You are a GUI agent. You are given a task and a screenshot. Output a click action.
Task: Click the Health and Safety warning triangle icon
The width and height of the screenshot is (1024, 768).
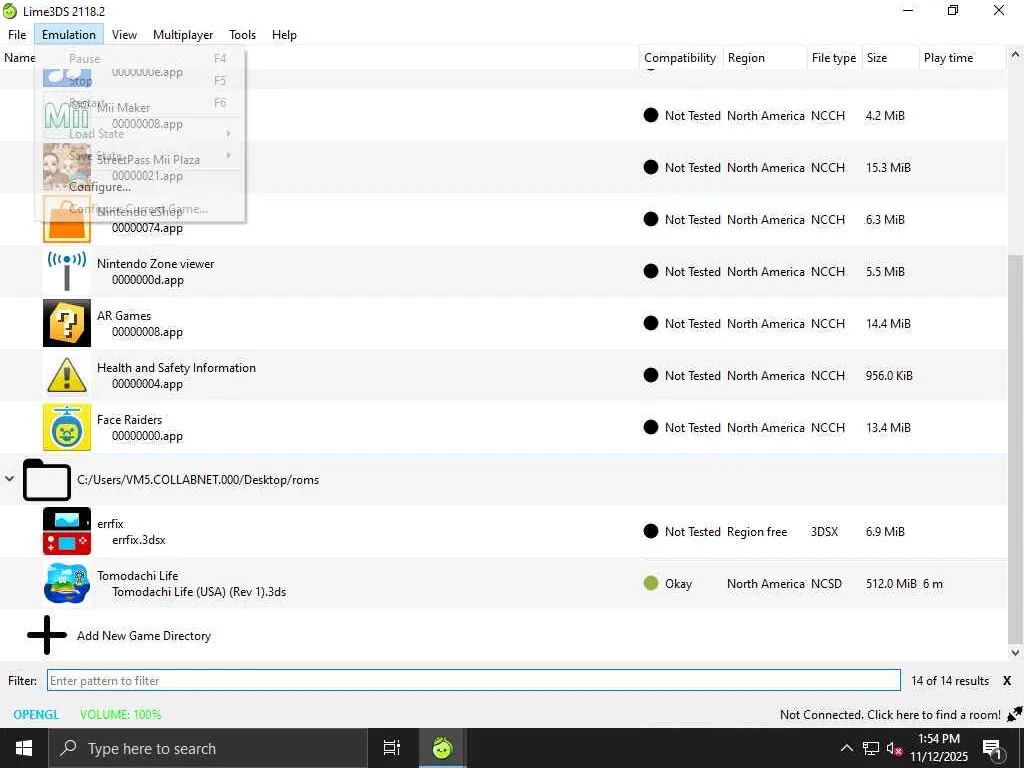[67, 376]
